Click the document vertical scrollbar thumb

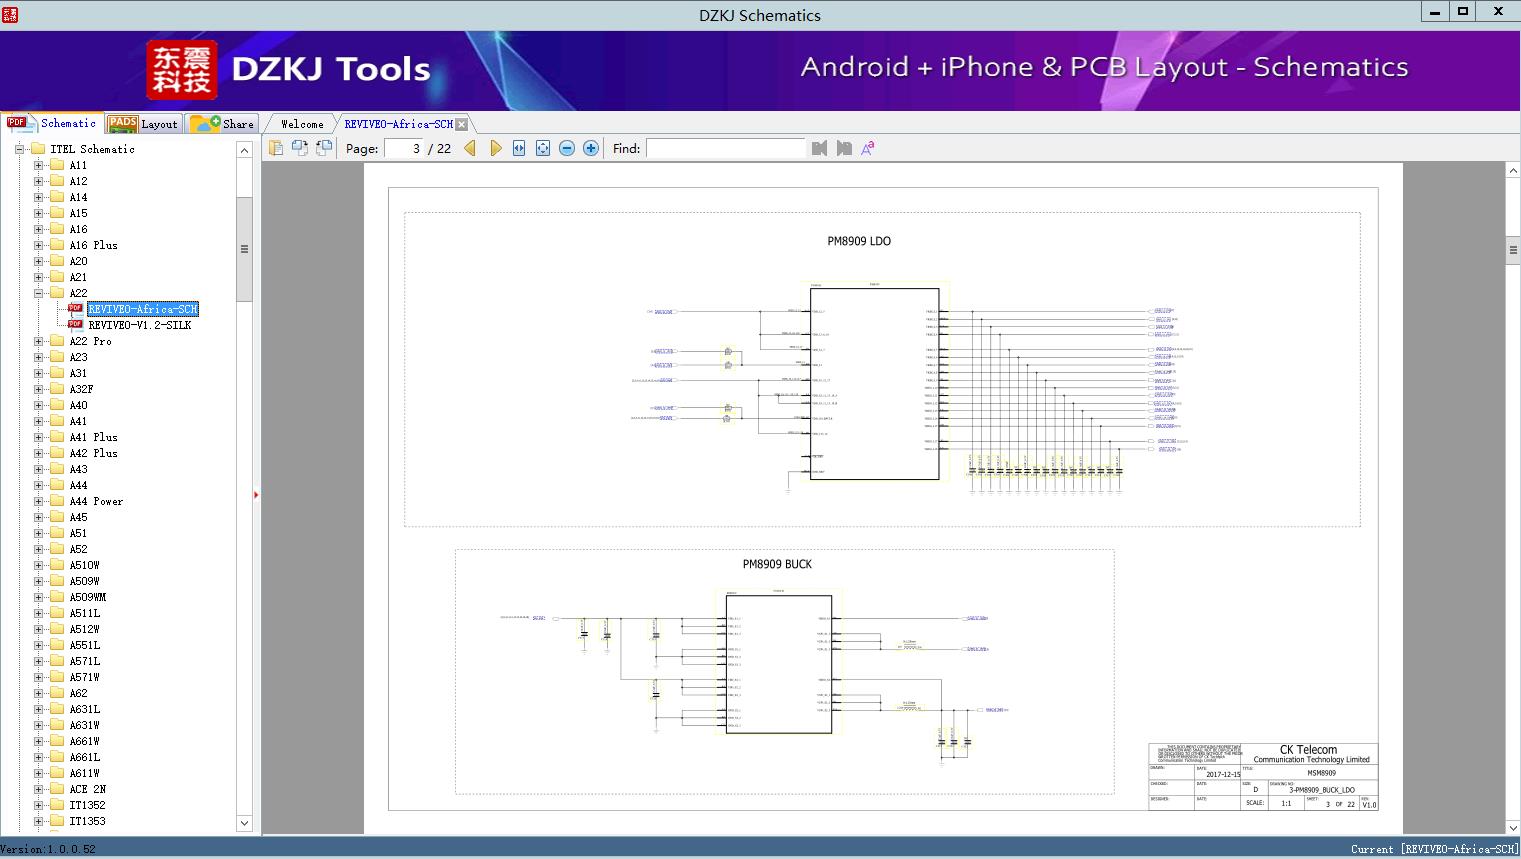coord(1513,250)
